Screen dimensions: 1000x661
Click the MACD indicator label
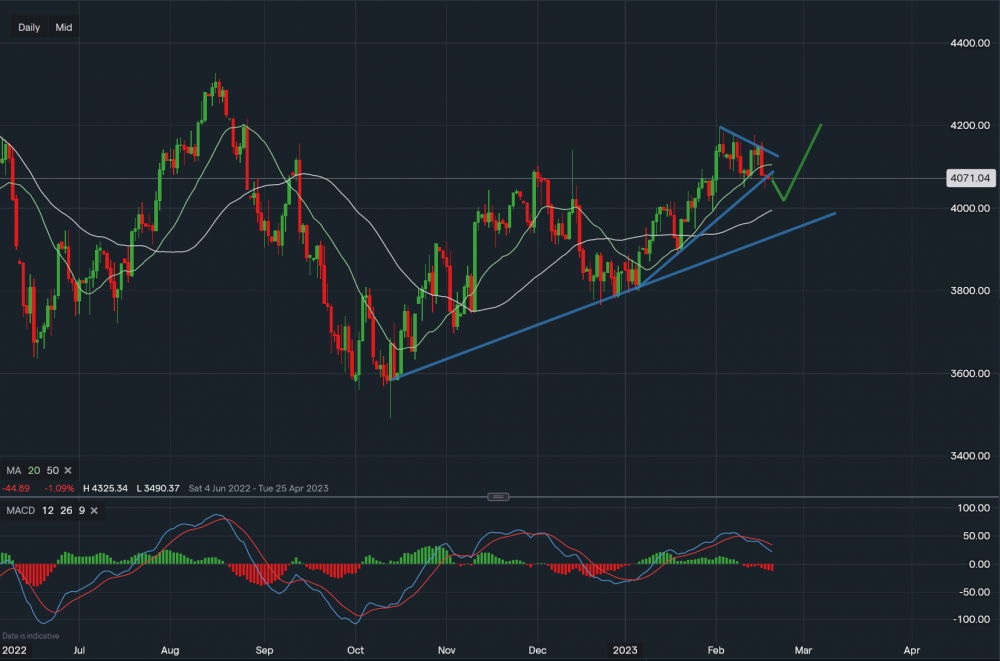point(18,512)
